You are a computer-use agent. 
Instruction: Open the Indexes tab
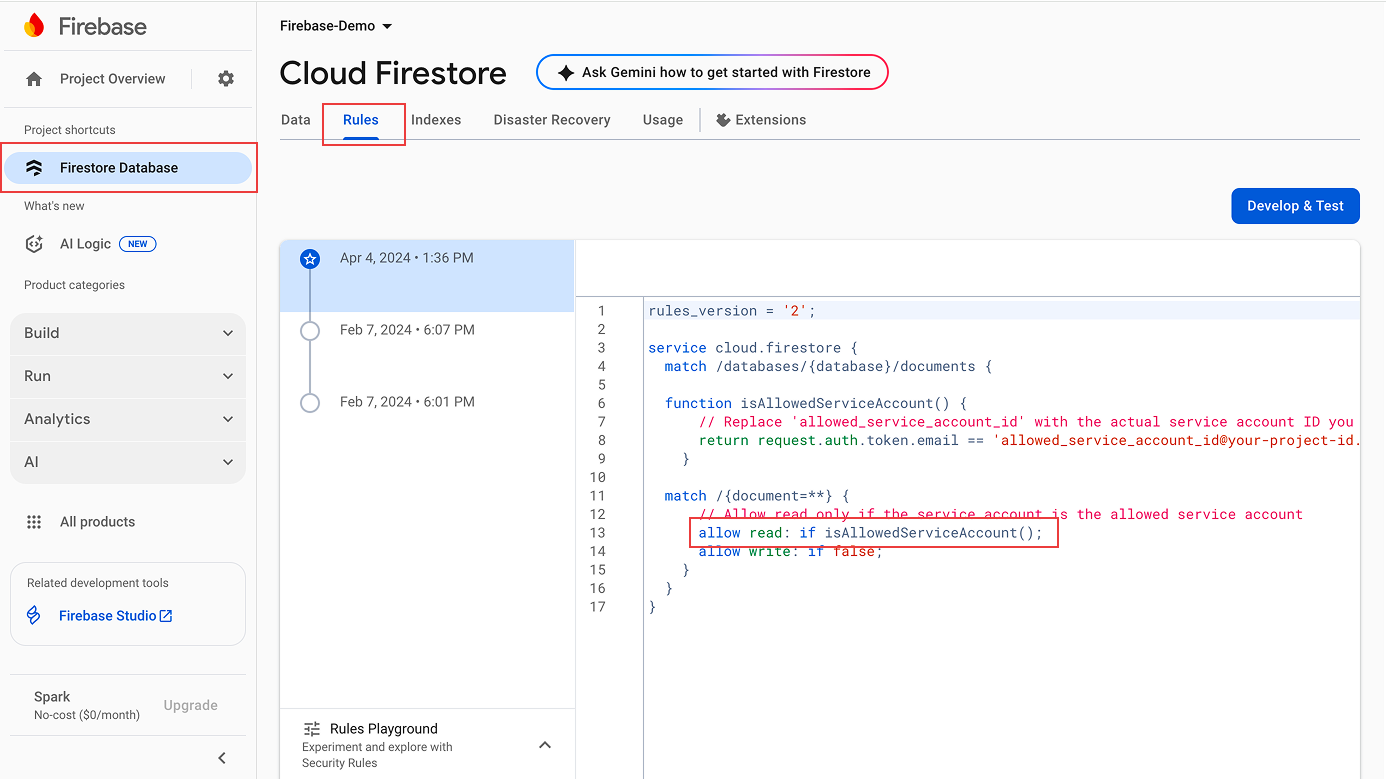[436, 120]
